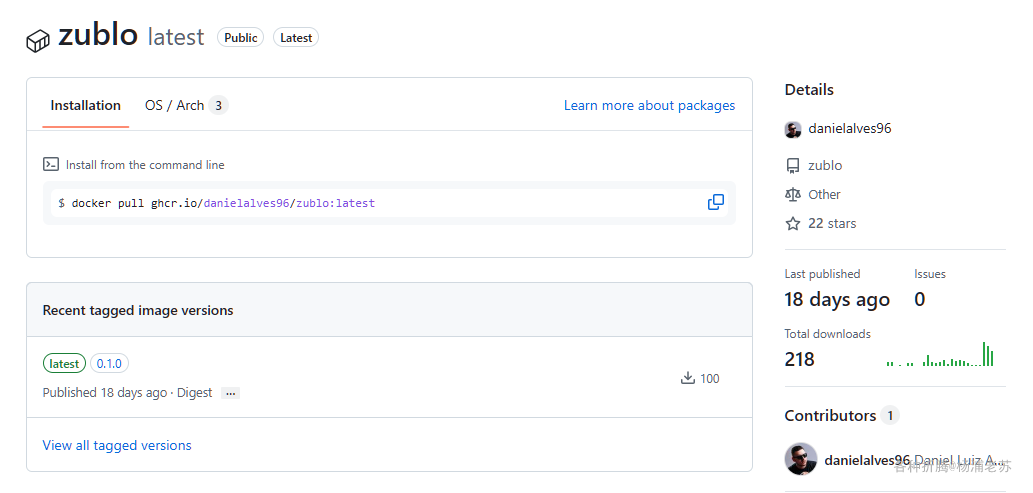Open Learn more about packages link

[x=649, y=105]
